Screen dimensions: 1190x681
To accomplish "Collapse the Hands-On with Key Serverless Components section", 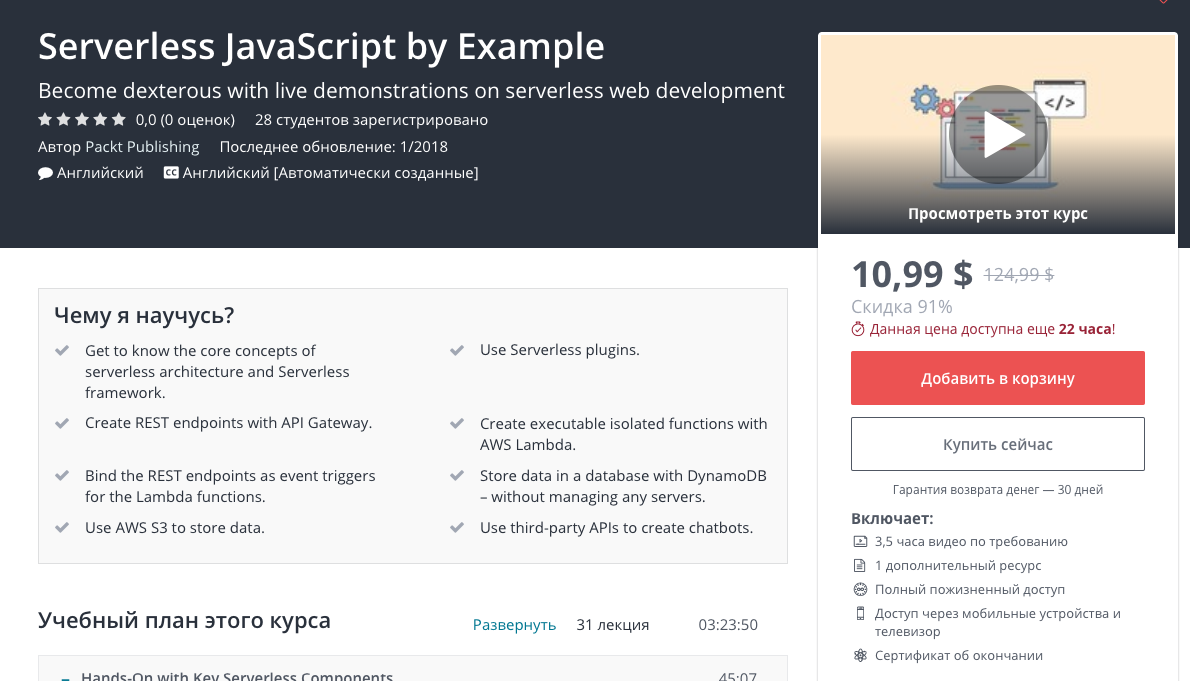I will tap(65, 677).
